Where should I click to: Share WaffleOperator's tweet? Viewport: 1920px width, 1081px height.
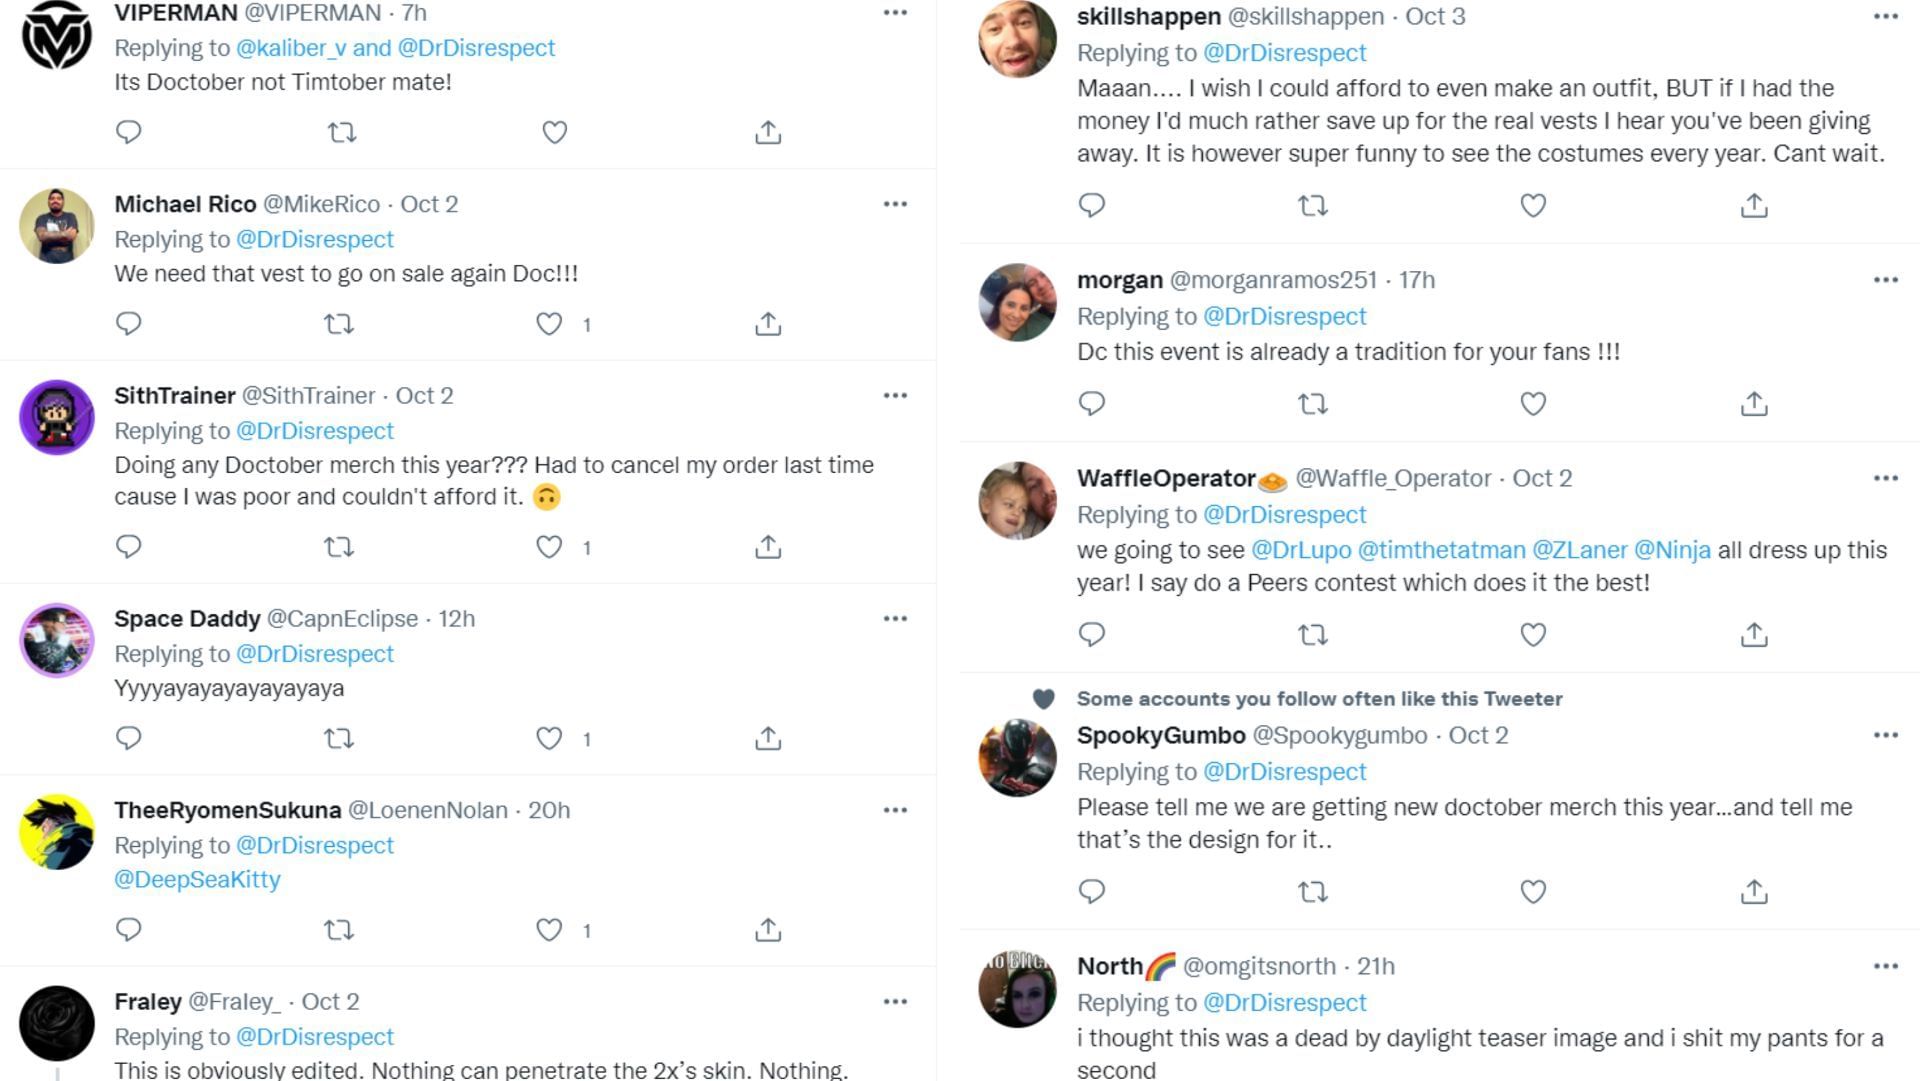pos(1754,635)
